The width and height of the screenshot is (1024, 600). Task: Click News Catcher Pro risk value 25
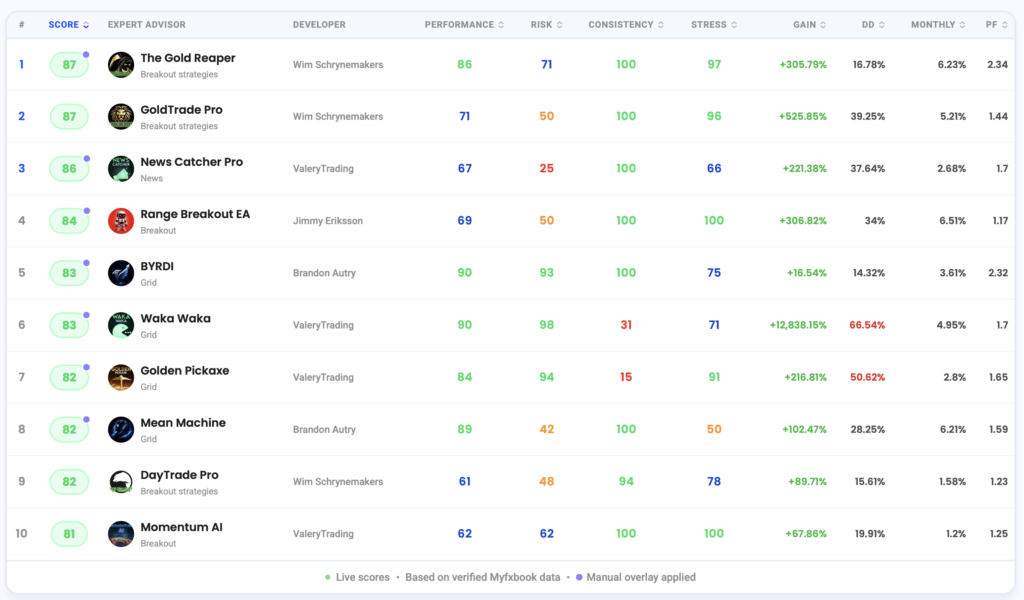point(547,168)
